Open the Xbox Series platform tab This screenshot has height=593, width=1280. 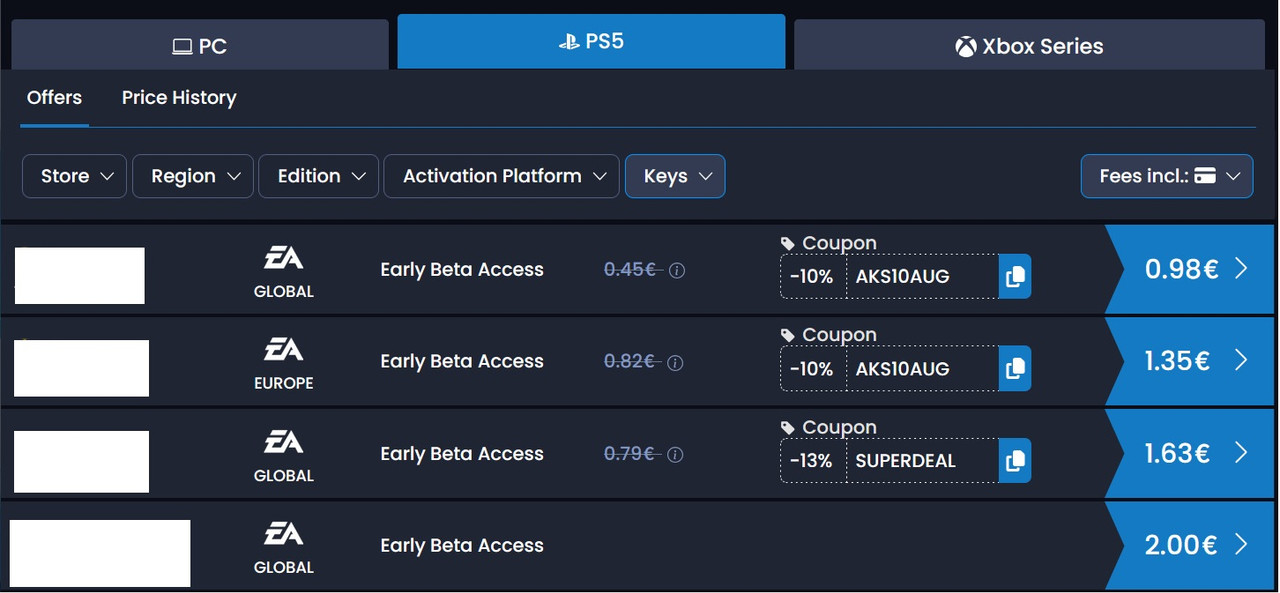pyautogui.click(x=1029, y=46)
